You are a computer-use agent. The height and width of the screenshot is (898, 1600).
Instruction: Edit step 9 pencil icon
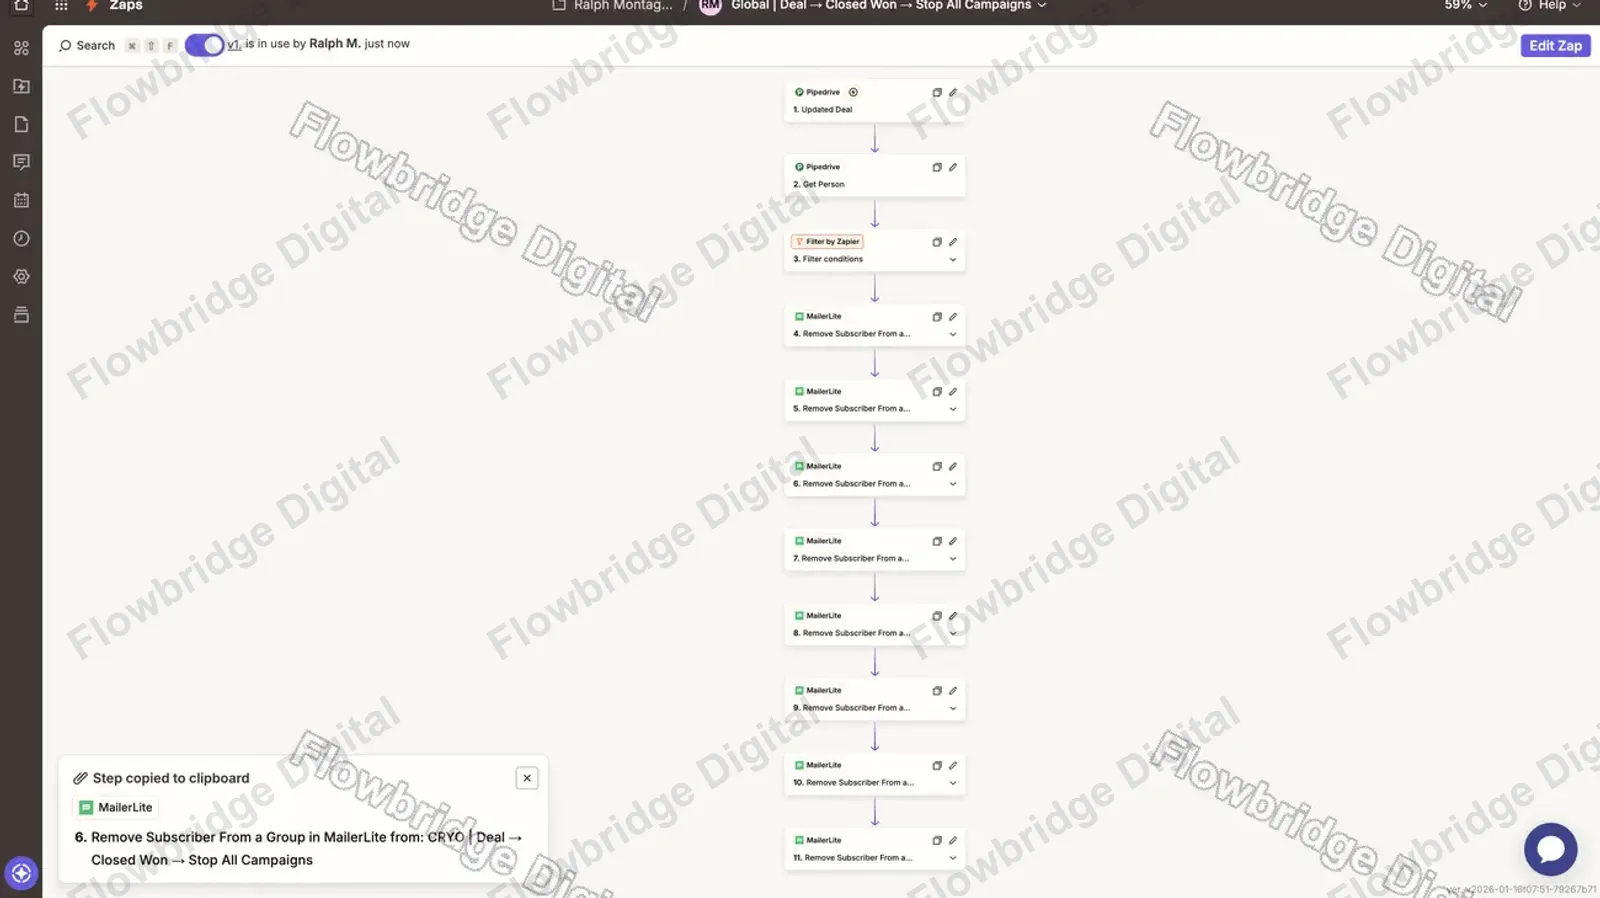[x=953, y=691]
